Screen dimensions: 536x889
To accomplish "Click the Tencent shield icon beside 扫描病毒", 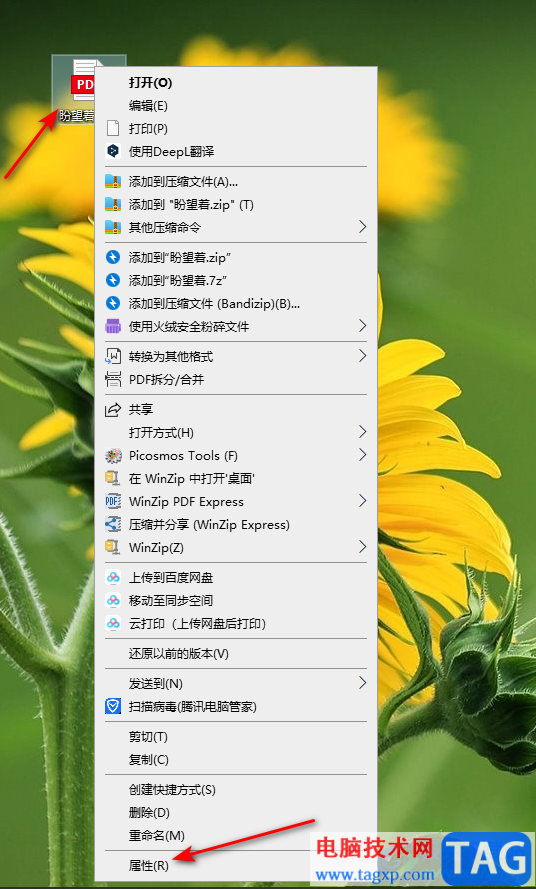I will [113, 706].
